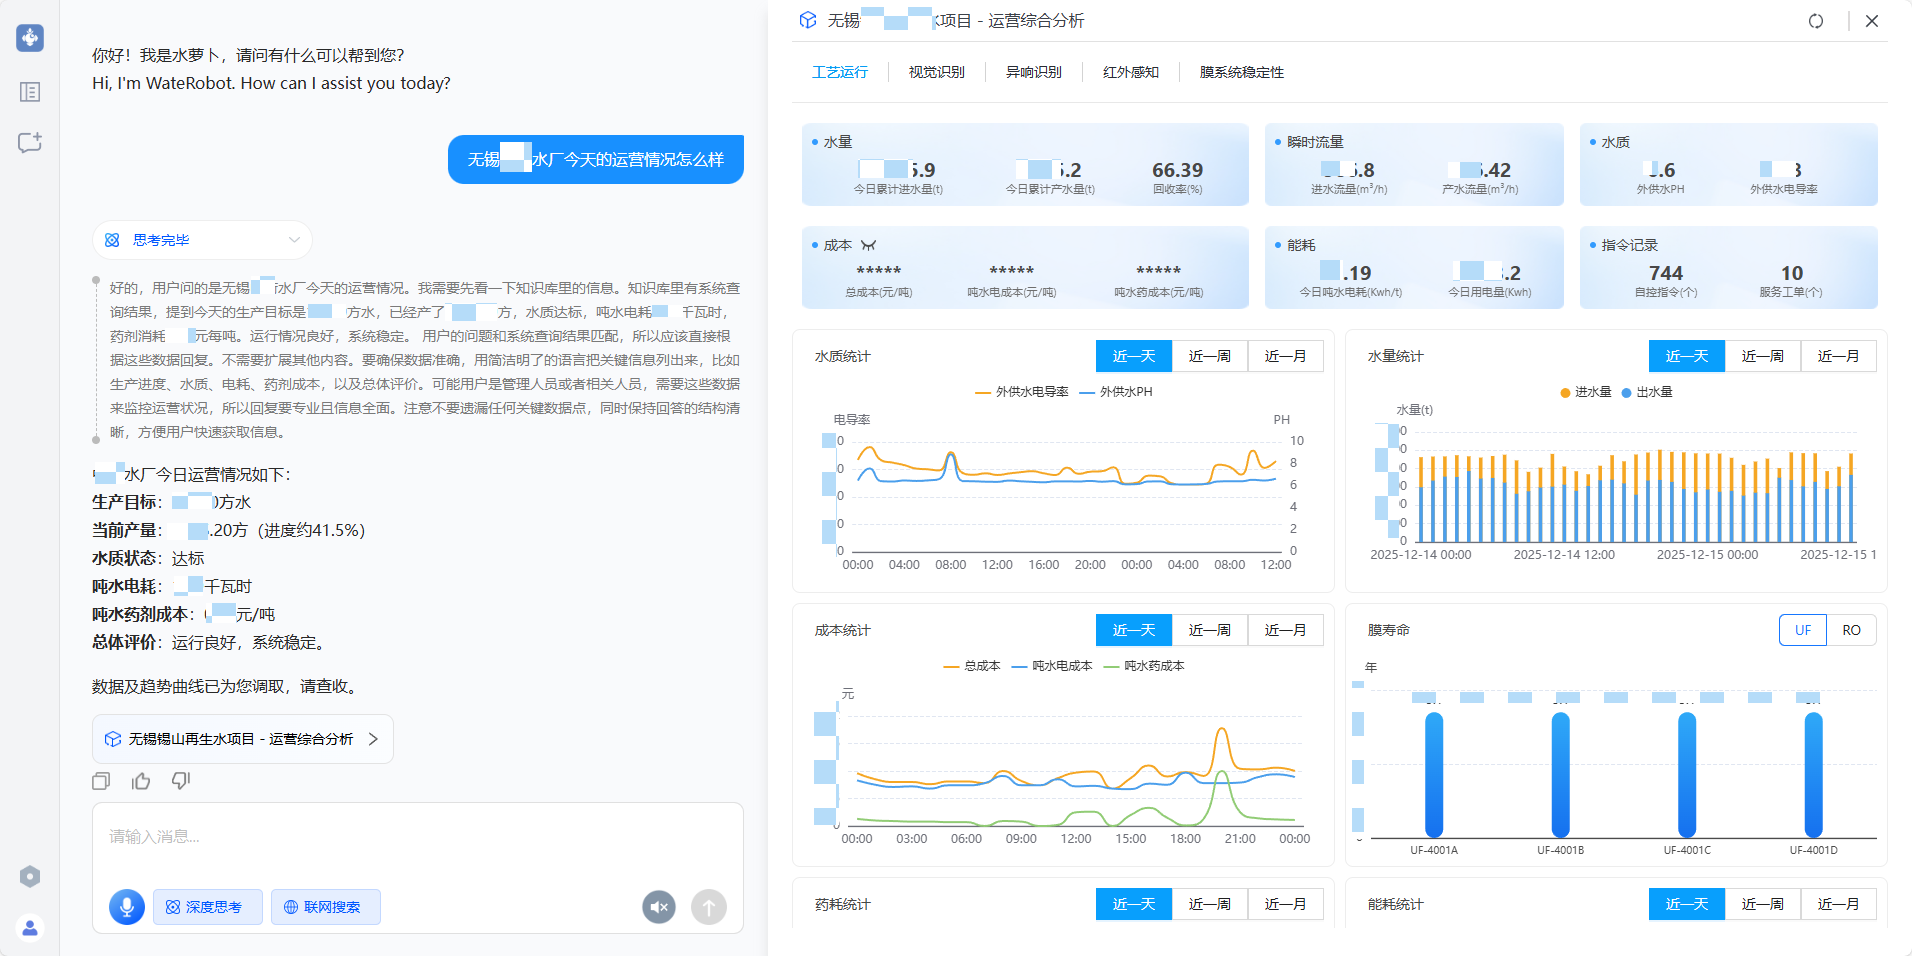Click the mute speaker icon
The height and width of the screenshot is (956, 1912).
pos(658,907)
